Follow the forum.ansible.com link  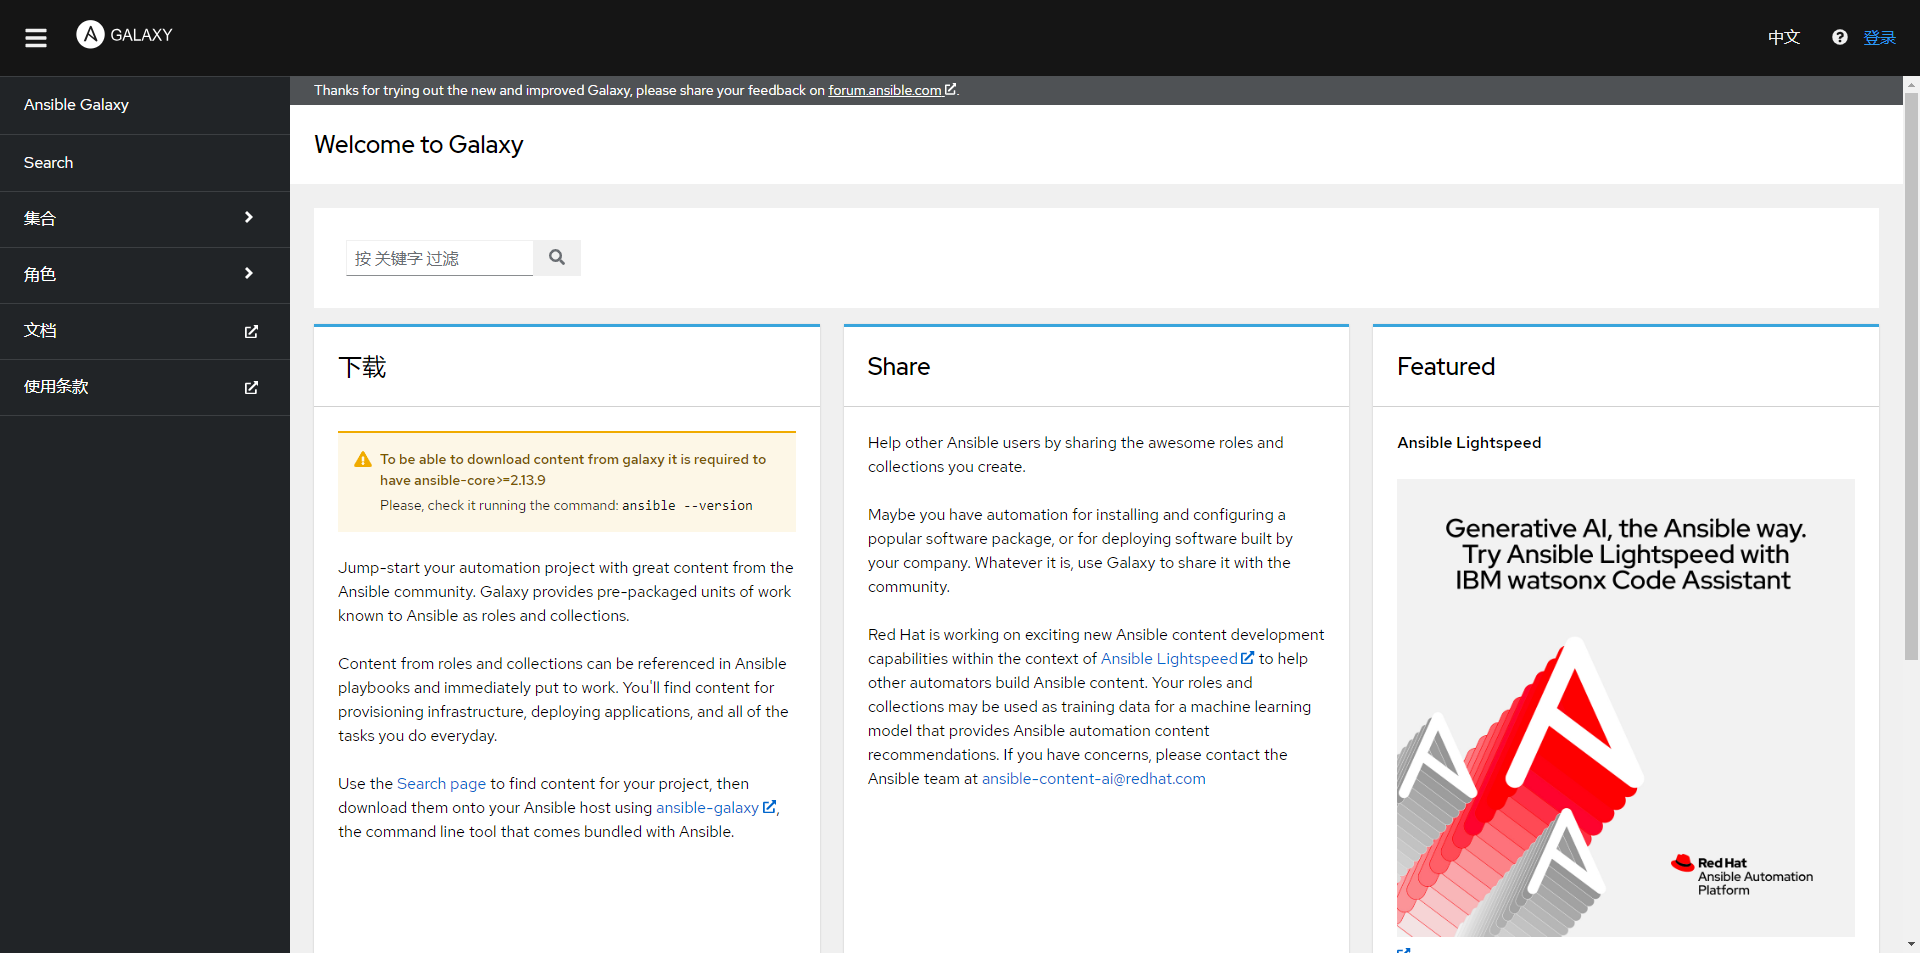click(x=885, y=90)
